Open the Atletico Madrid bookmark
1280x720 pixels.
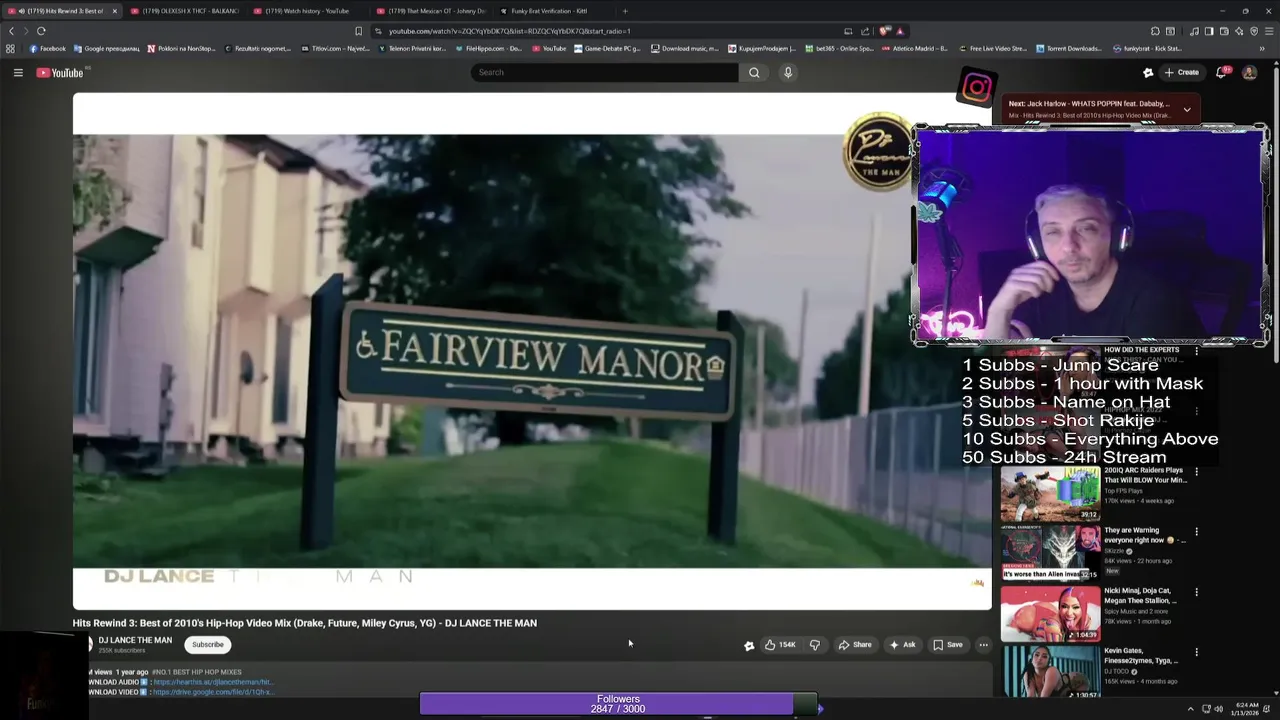point(915,48)
